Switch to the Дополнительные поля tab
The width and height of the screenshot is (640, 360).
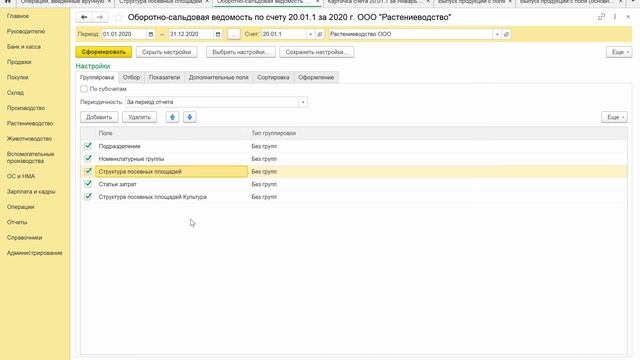218,77
